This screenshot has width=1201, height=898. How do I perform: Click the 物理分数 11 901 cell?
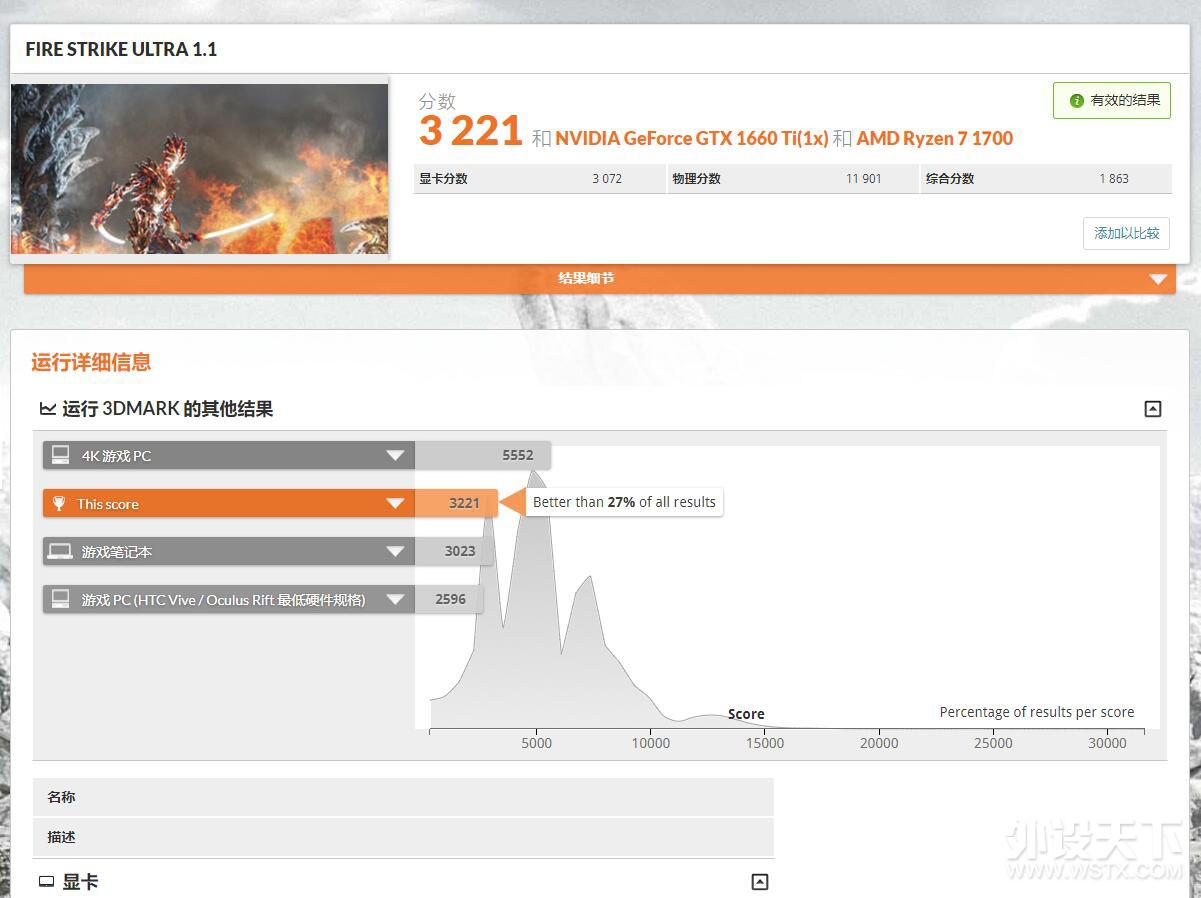pos(793,179)
